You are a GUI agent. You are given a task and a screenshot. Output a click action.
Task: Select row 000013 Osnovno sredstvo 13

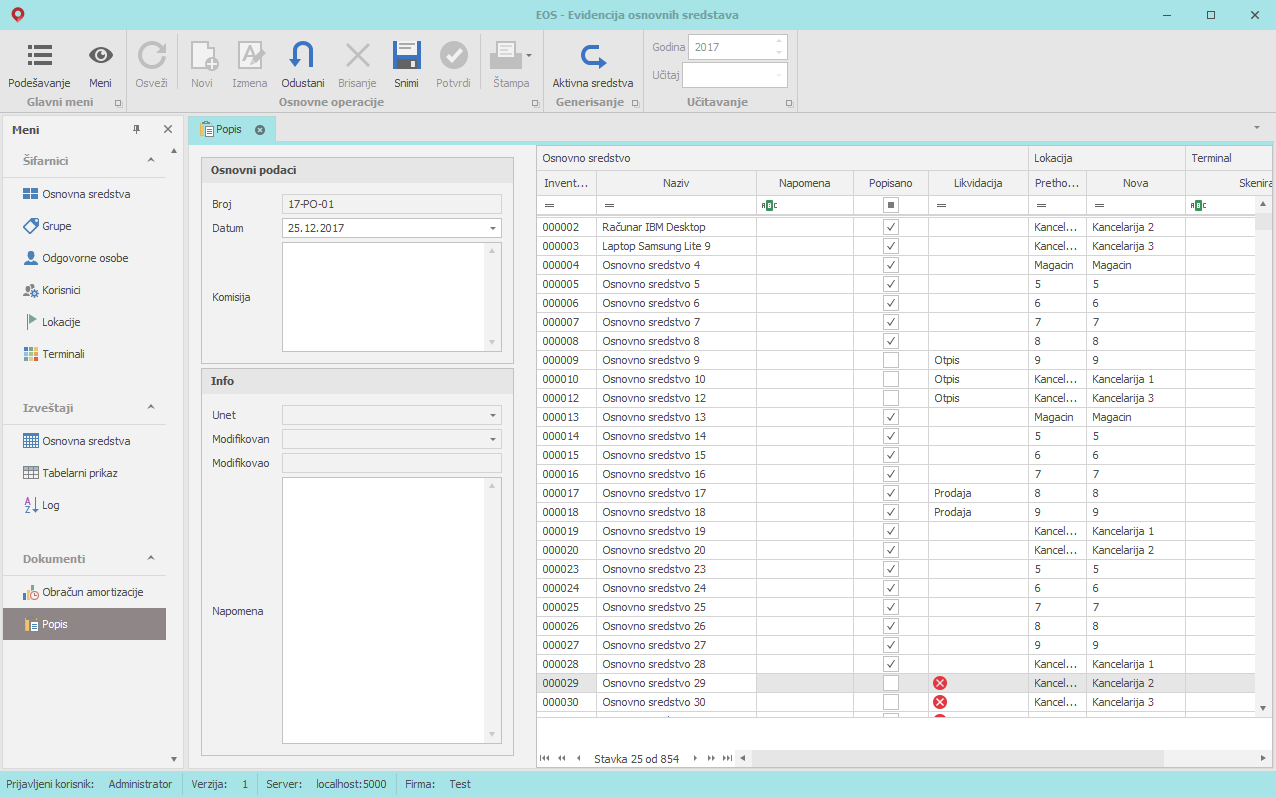tap(895, 417)
